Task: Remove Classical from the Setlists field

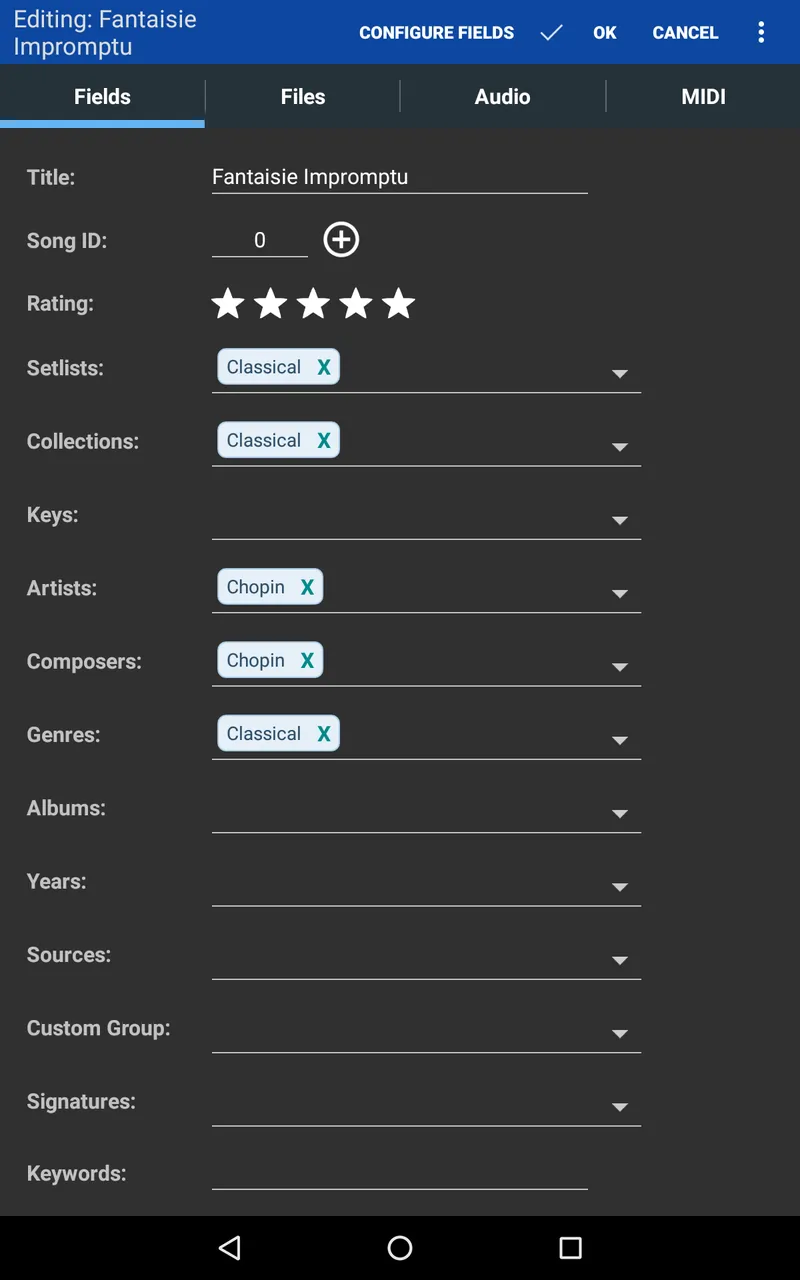Action: coord(322,367)
